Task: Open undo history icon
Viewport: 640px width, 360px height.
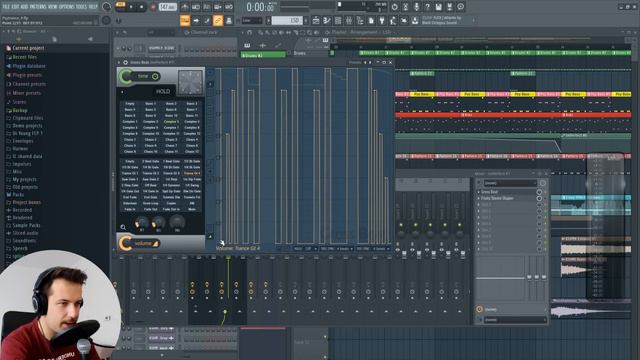Action: point(394,7)
